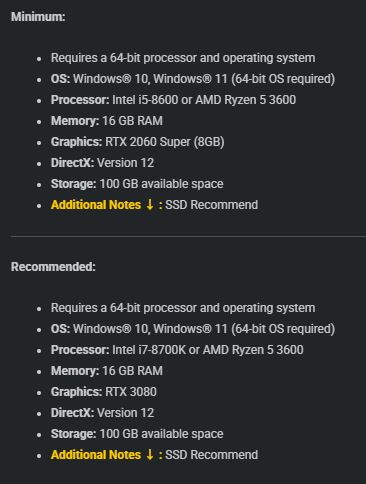The image size is (366, 484).
Task: Click the down arrow in Minimum Additional Notes
Action: pyautogui.click(x=150, y=204)
